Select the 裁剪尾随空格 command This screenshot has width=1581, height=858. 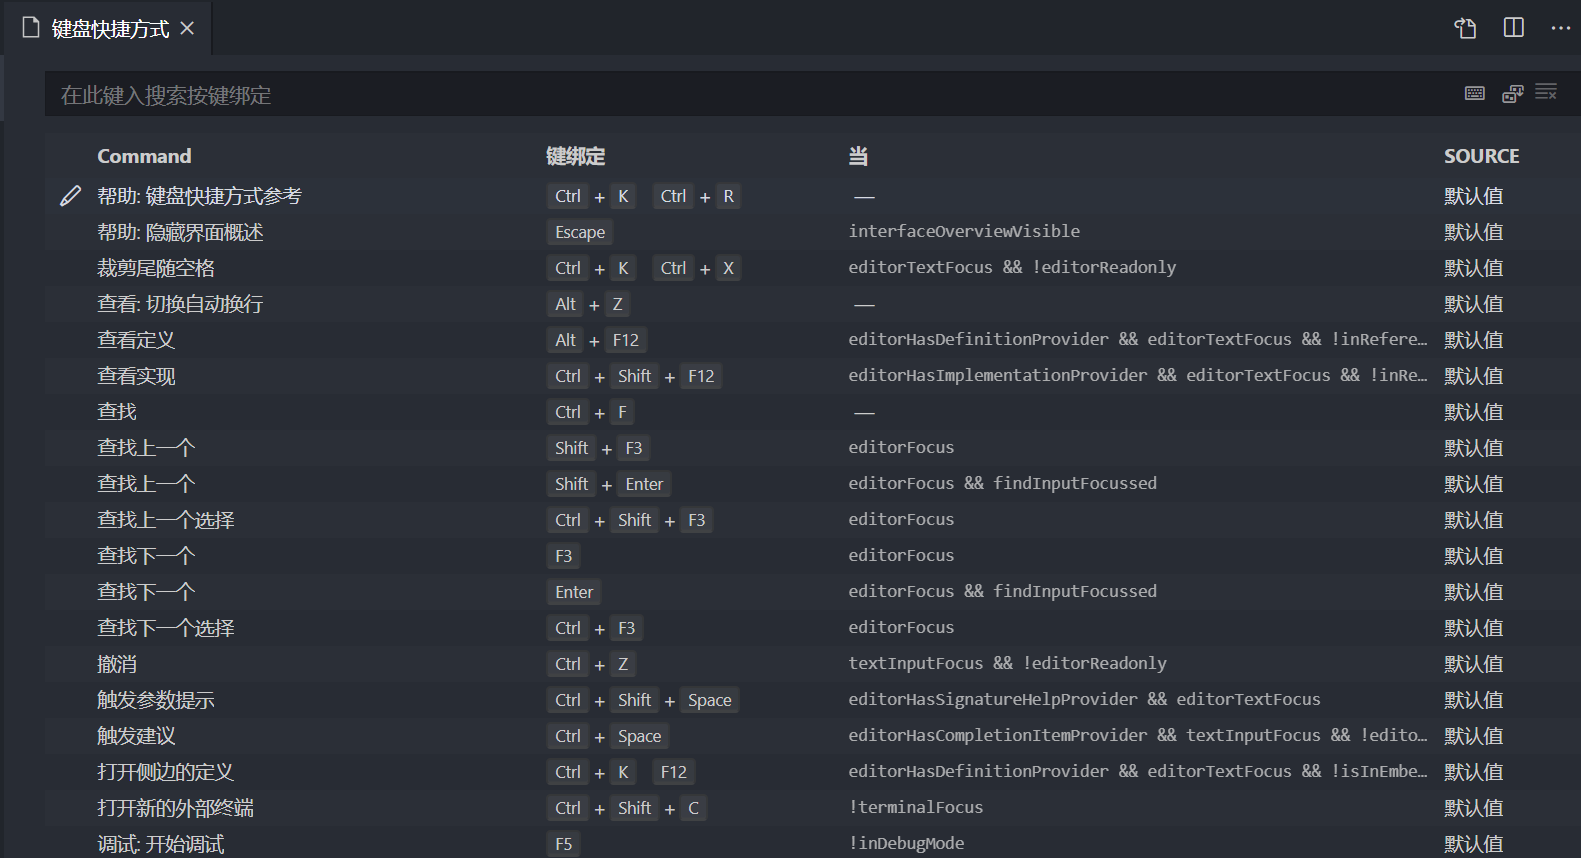coord(156,268)
